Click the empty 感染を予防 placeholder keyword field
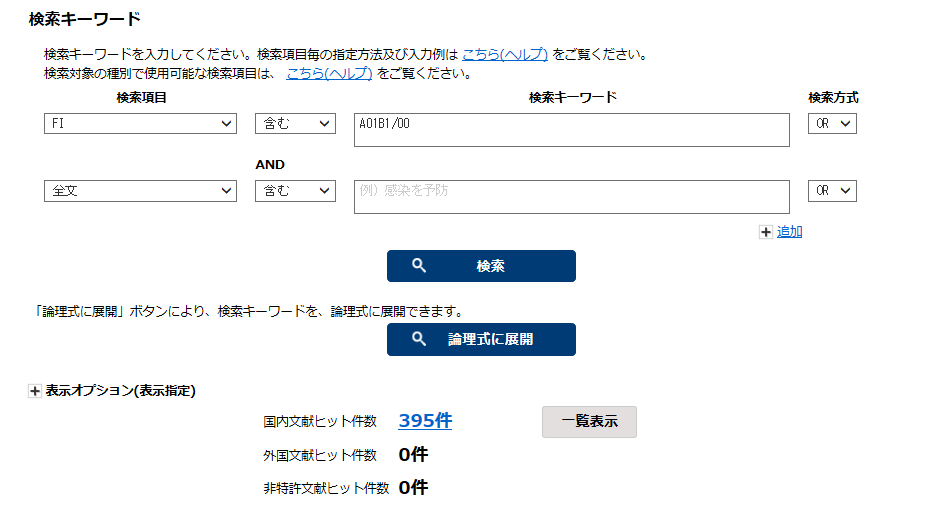 pyautogui.click(x=572, y=197)
